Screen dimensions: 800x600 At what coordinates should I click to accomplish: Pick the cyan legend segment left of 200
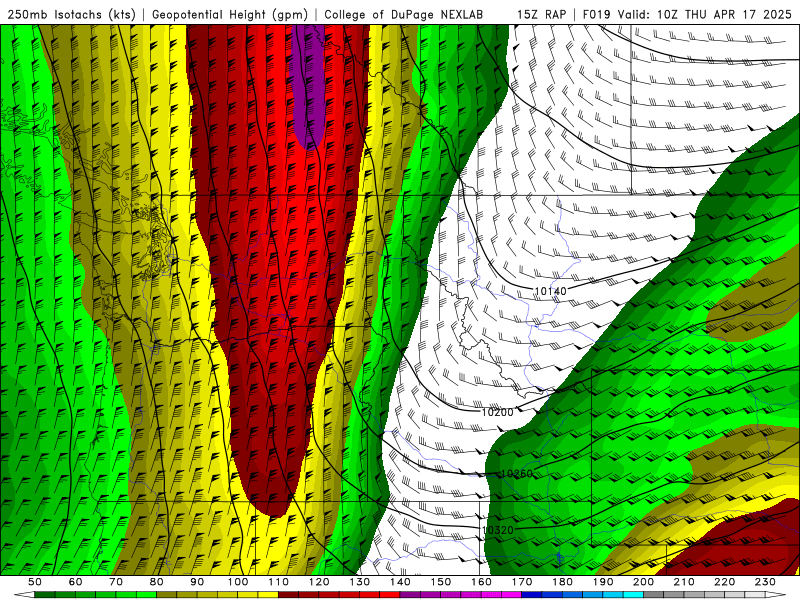click(634, 595)
